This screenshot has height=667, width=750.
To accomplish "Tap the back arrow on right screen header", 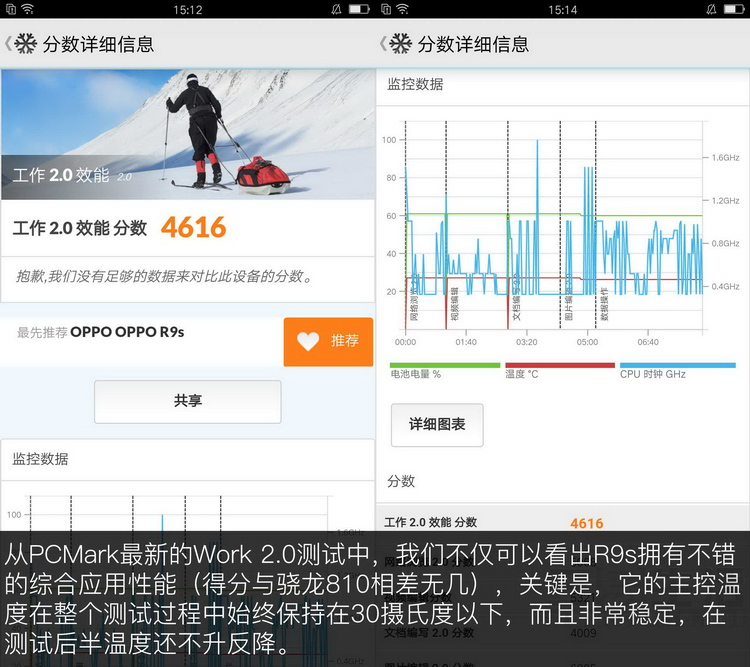I will 383,44.
